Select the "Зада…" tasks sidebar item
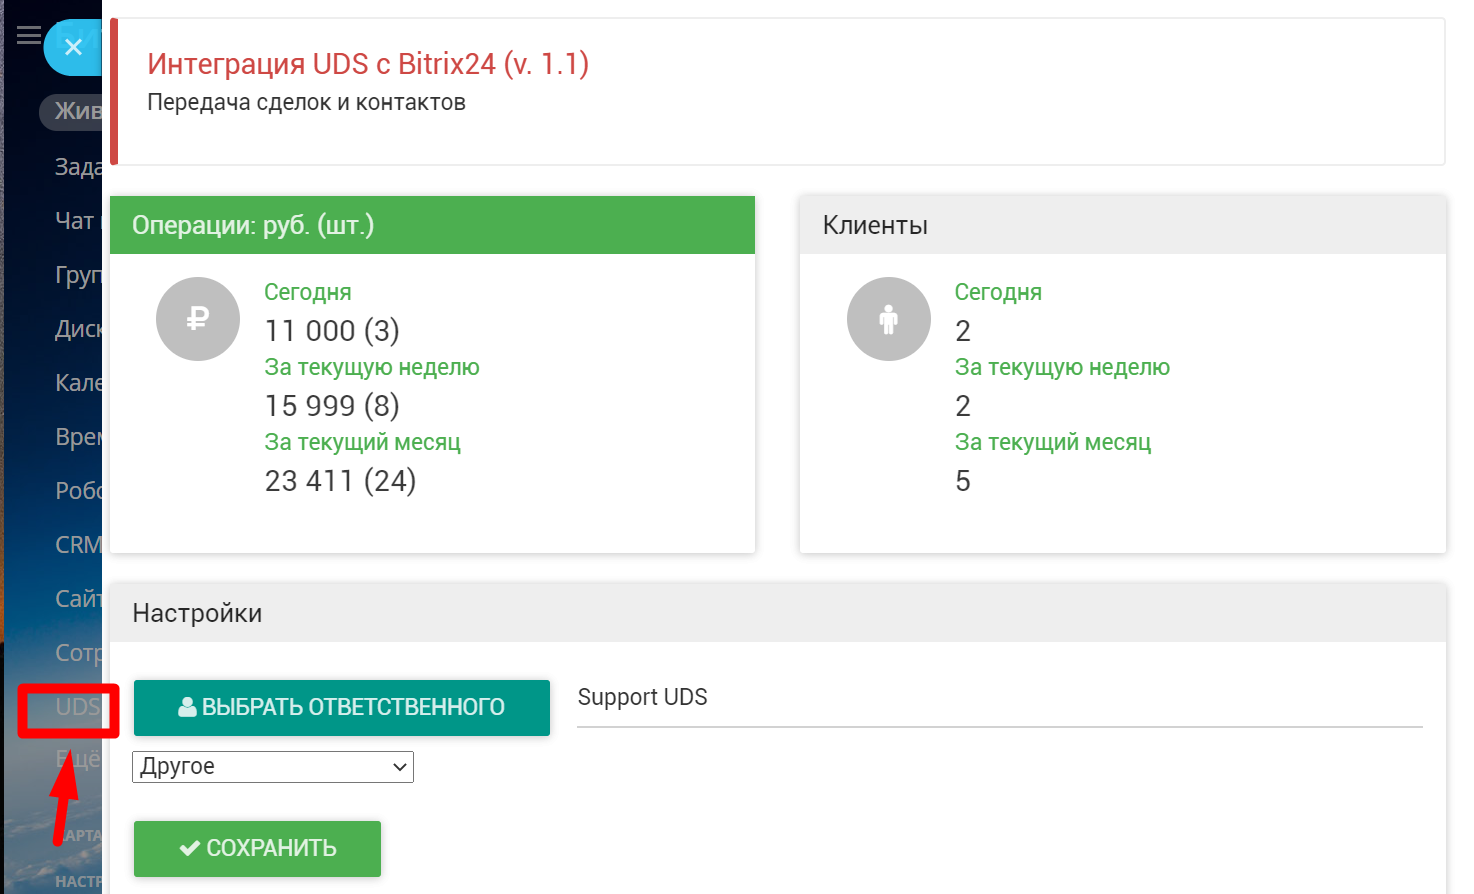This screenshot has width=1474, height=894. pyautogui.click(x=77, y=167)
